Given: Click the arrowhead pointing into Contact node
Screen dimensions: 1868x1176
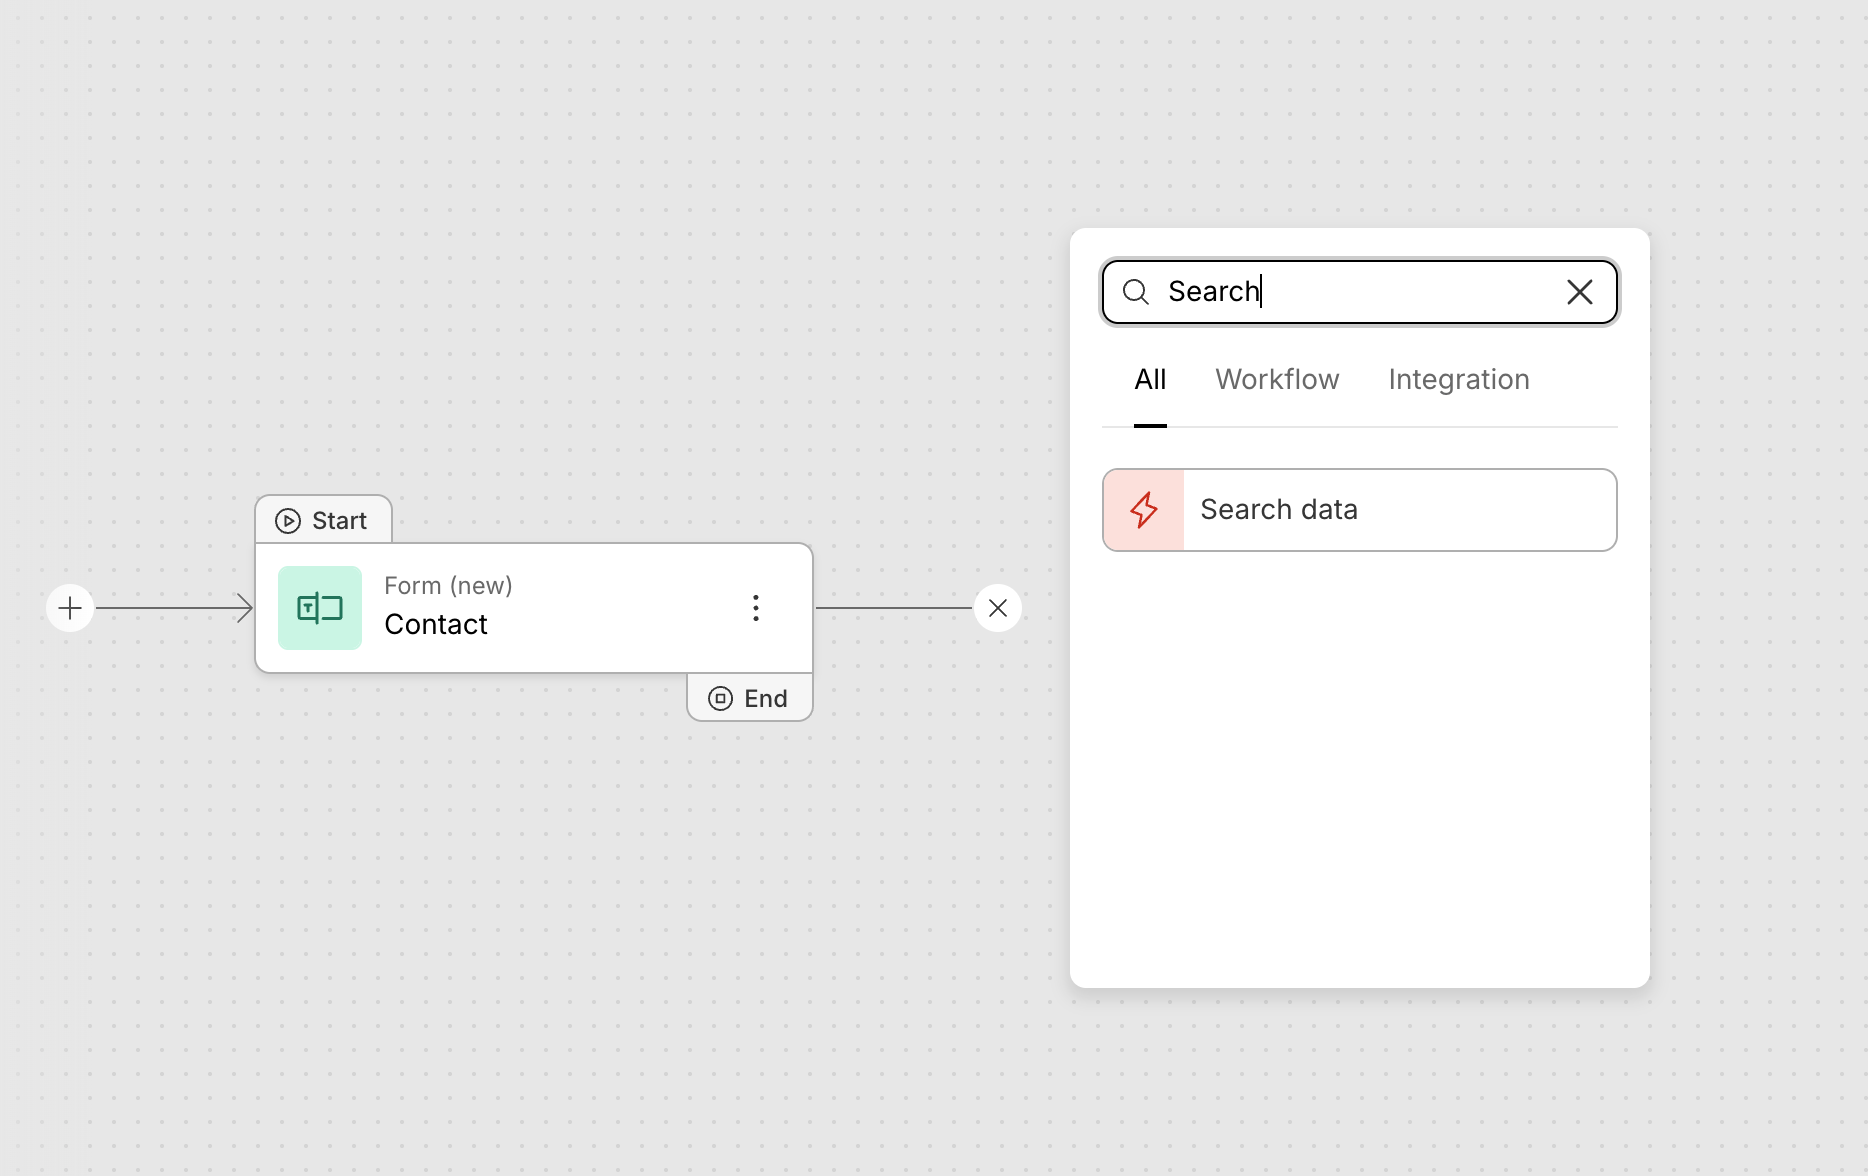Looking at the screenshot, I should click(x=245, y=608).
